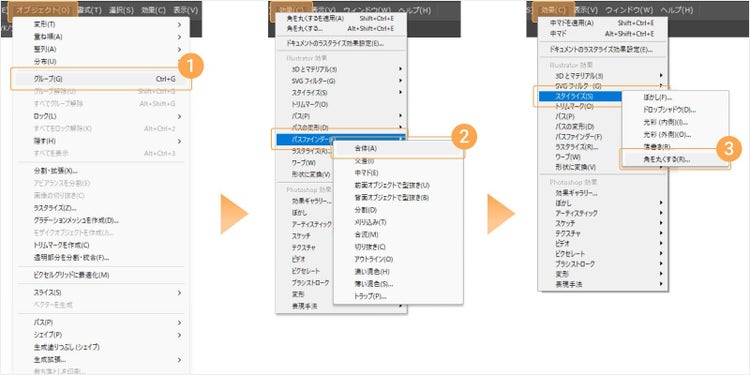750x375 pixels.
Task: Open the 表示(V) menu in the right panel
Action: coord(586,10)
